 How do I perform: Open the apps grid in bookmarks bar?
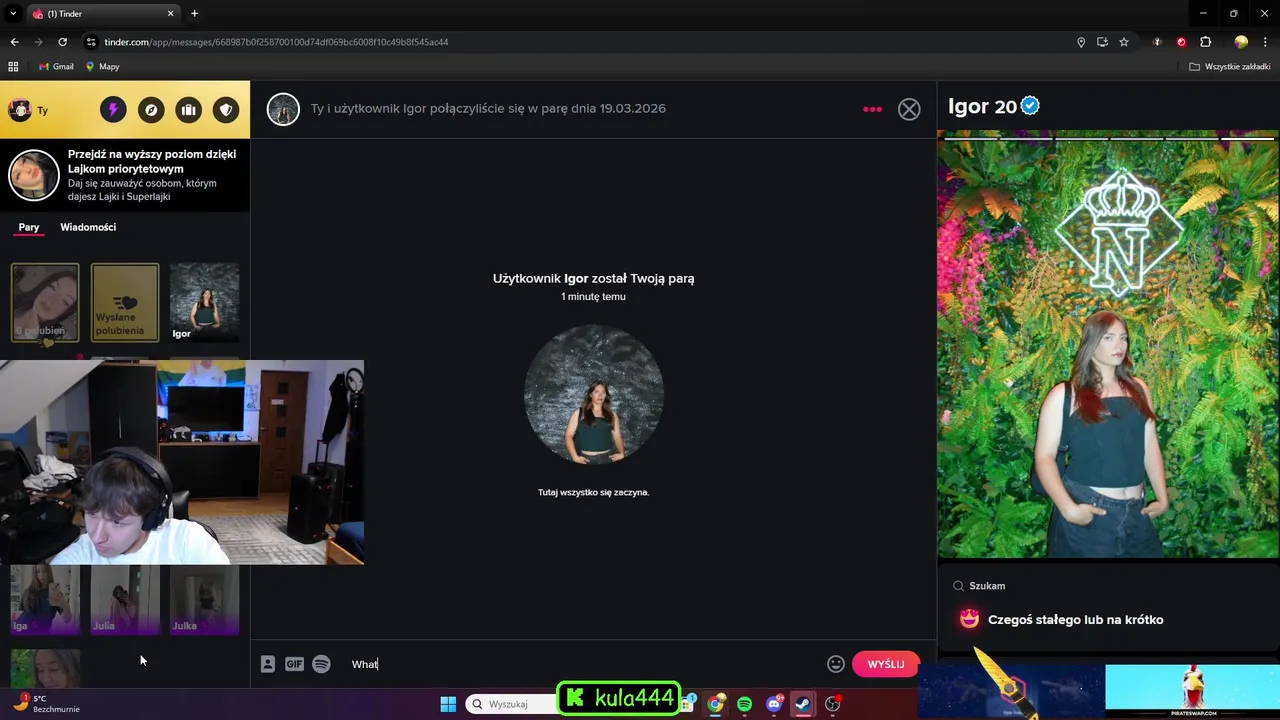13,67
